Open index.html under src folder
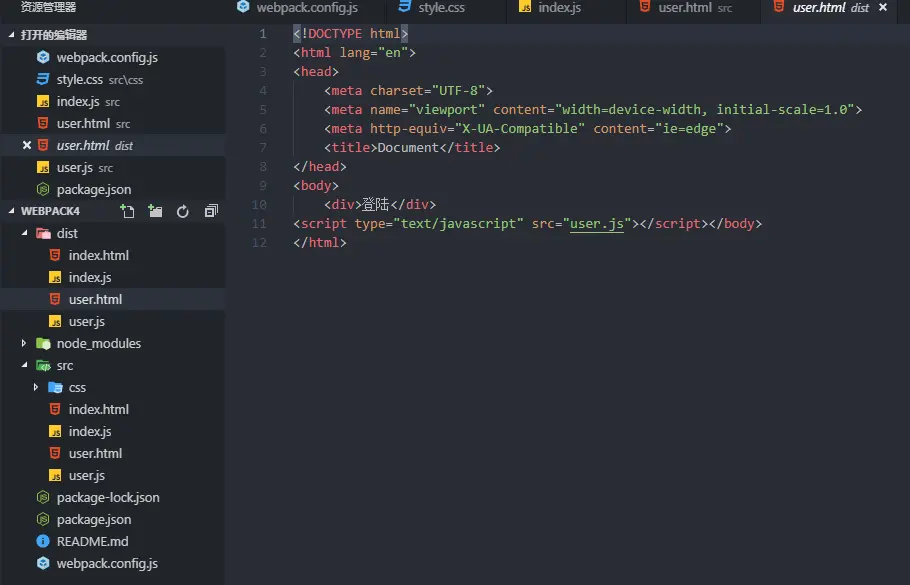 (113, 410)
